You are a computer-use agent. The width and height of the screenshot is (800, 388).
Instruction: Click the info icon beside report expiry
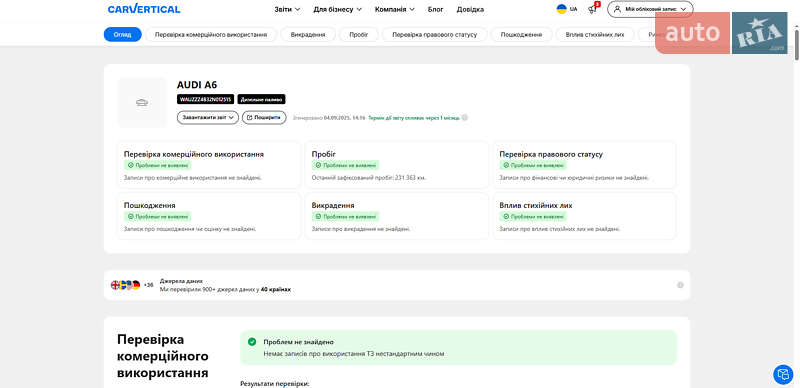465,117
